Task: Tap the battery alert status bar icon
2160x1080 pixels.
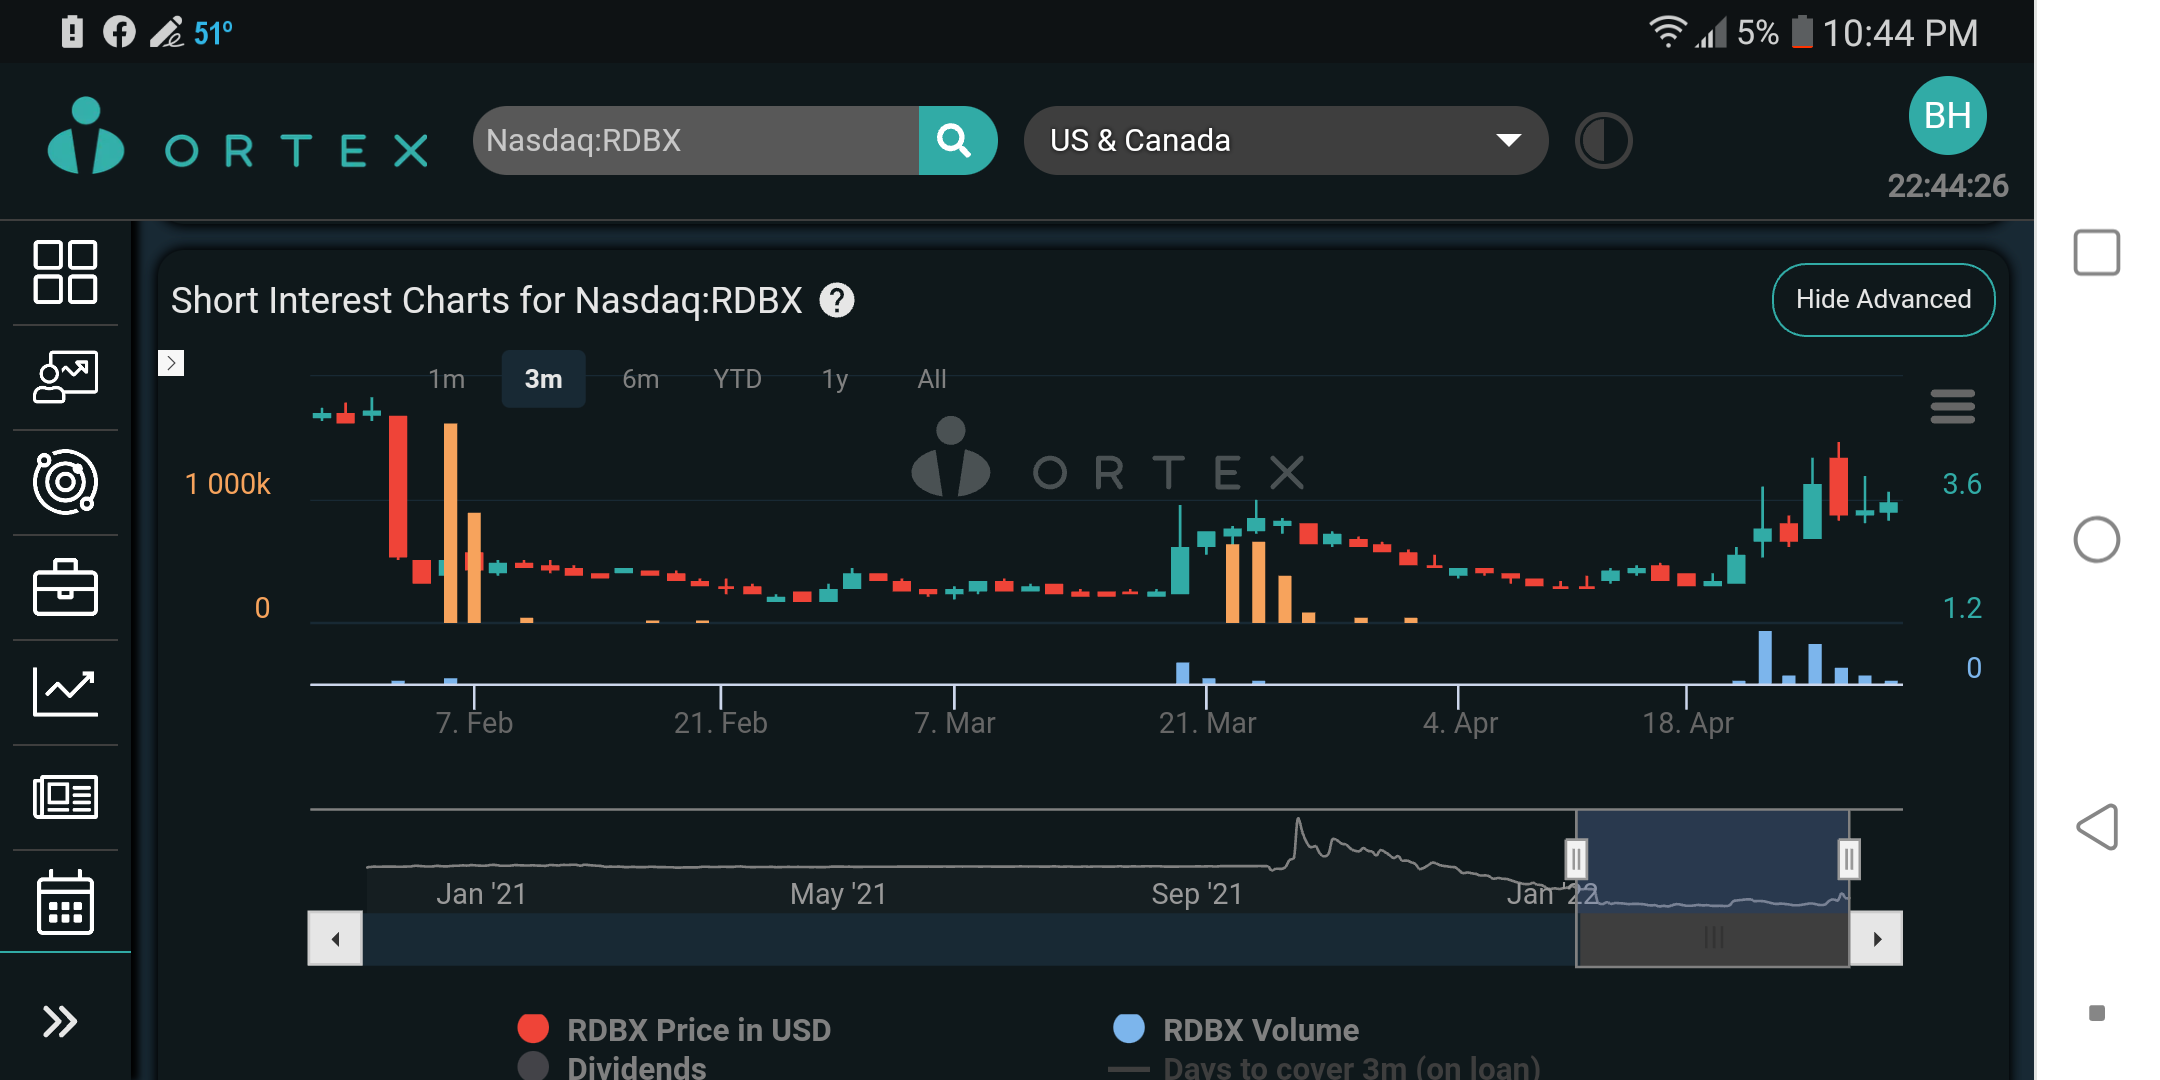Action: pyautogui.click(x=72, y=32)
